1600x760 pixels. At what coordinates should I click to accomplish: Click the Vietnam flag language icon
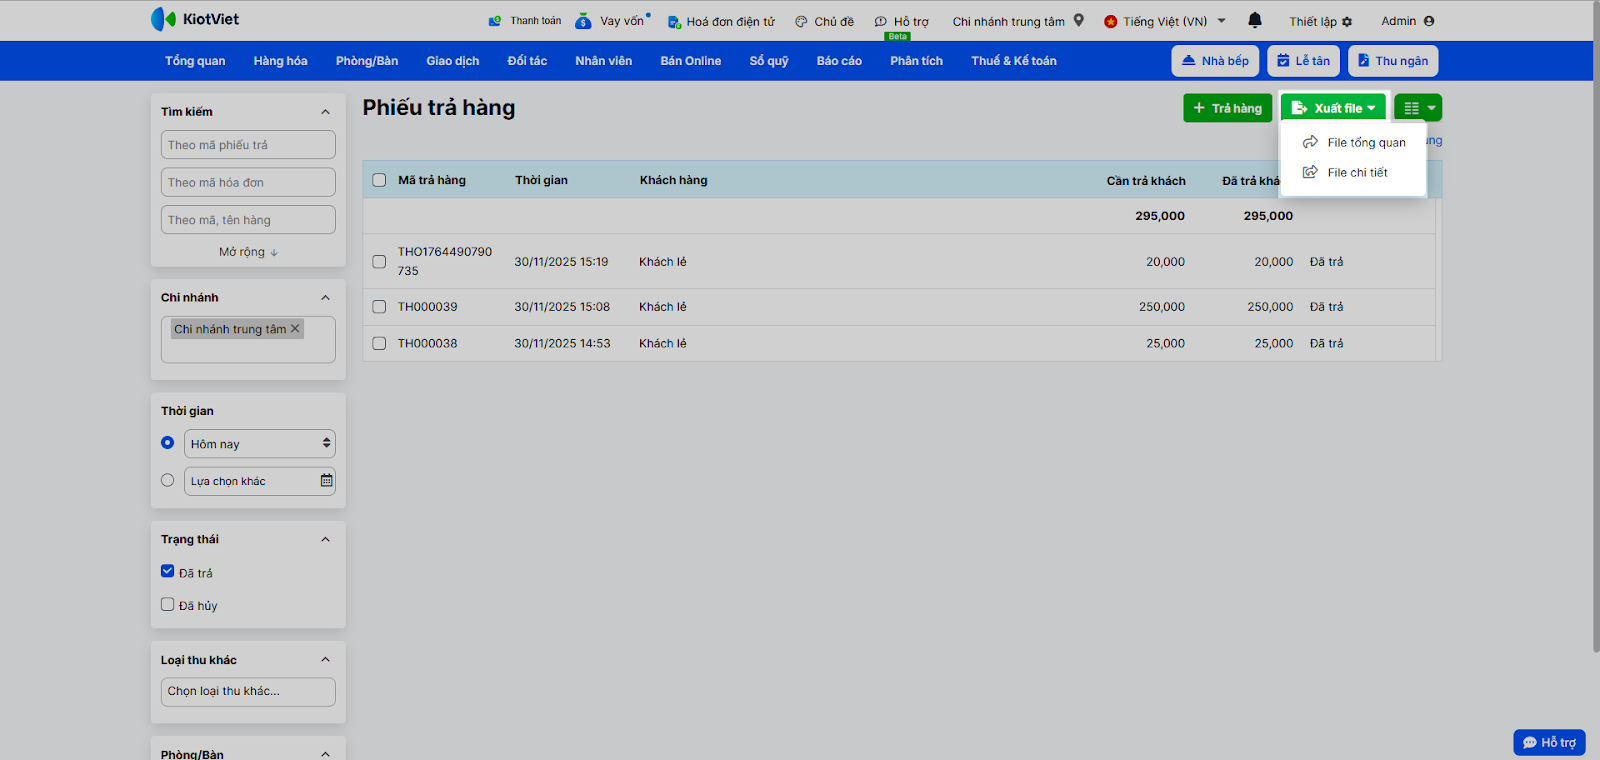[1110, 21]
